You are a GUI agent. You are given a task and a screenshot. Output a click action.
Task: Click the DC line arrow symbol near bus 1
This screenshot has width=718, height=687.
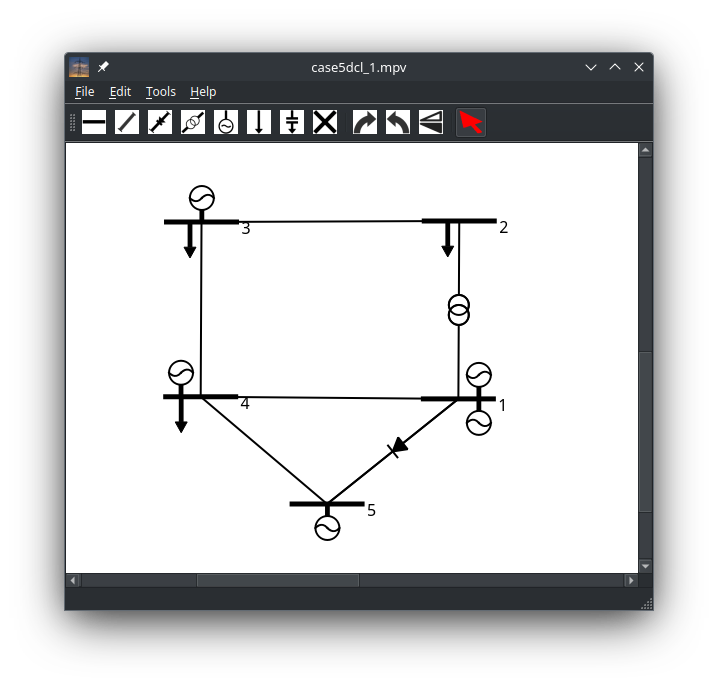tap(398, 447)
